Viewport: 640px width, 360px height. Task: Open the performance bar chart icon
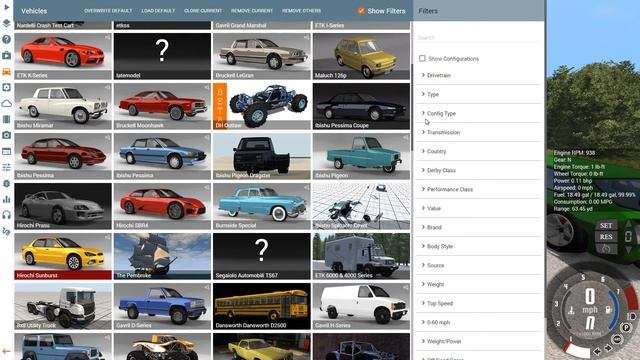point(7,199)
